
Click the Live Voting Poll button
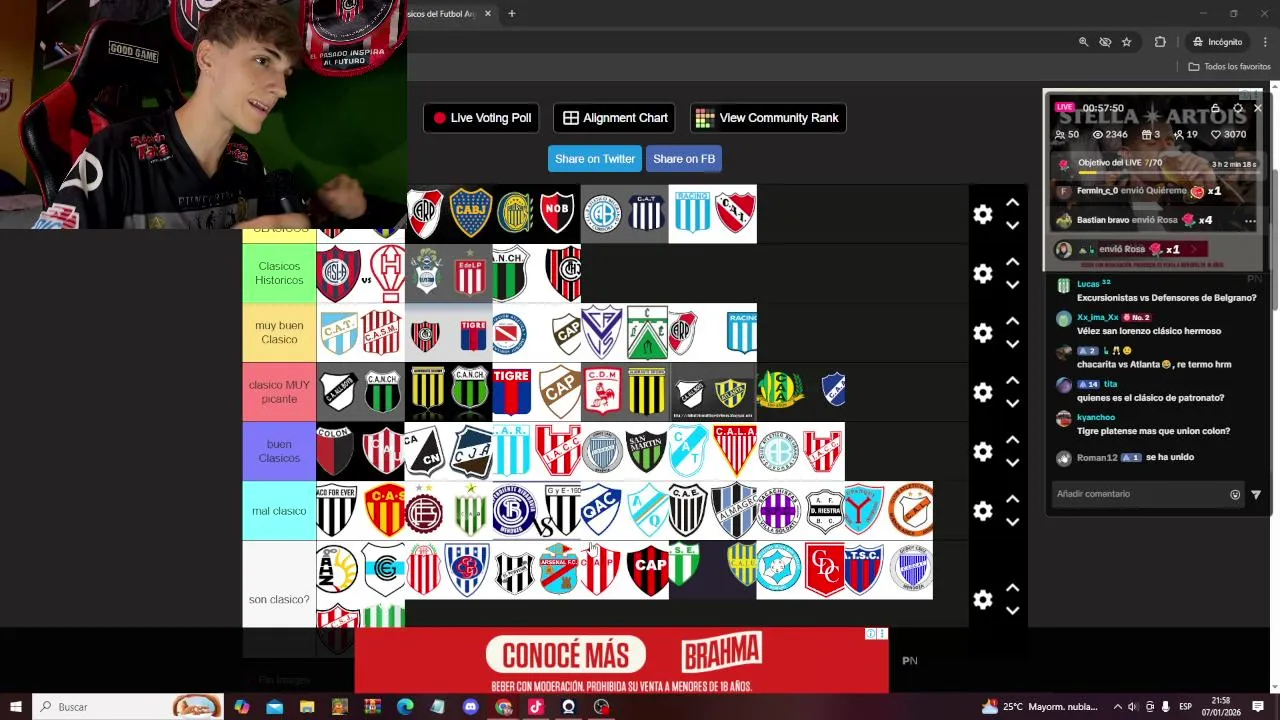point(481,118)
